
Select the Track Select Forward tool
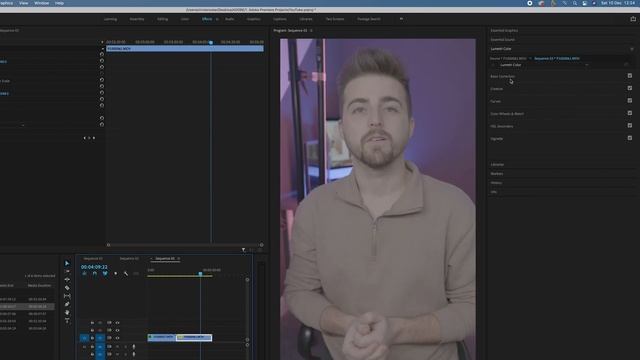[x=67, y=271]
